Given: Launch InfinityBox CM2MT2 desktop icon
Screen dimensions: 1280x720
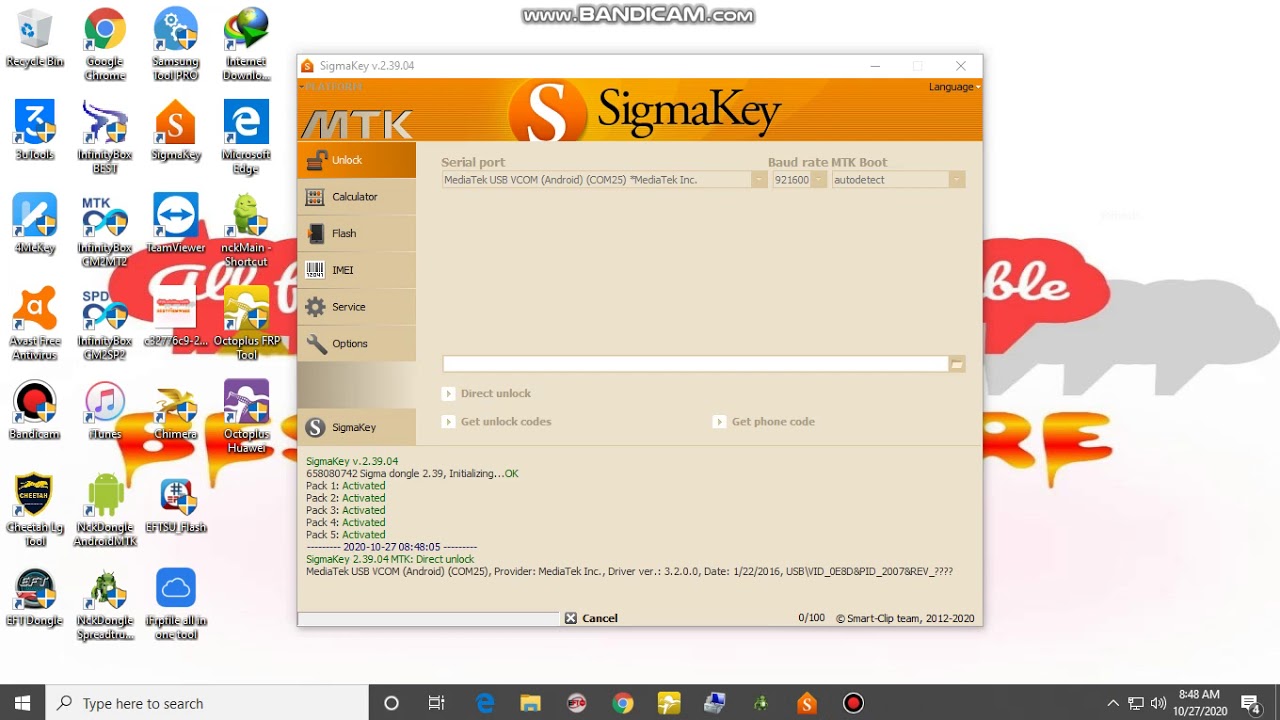Looking at the screenshot, I should click(105, 230).
